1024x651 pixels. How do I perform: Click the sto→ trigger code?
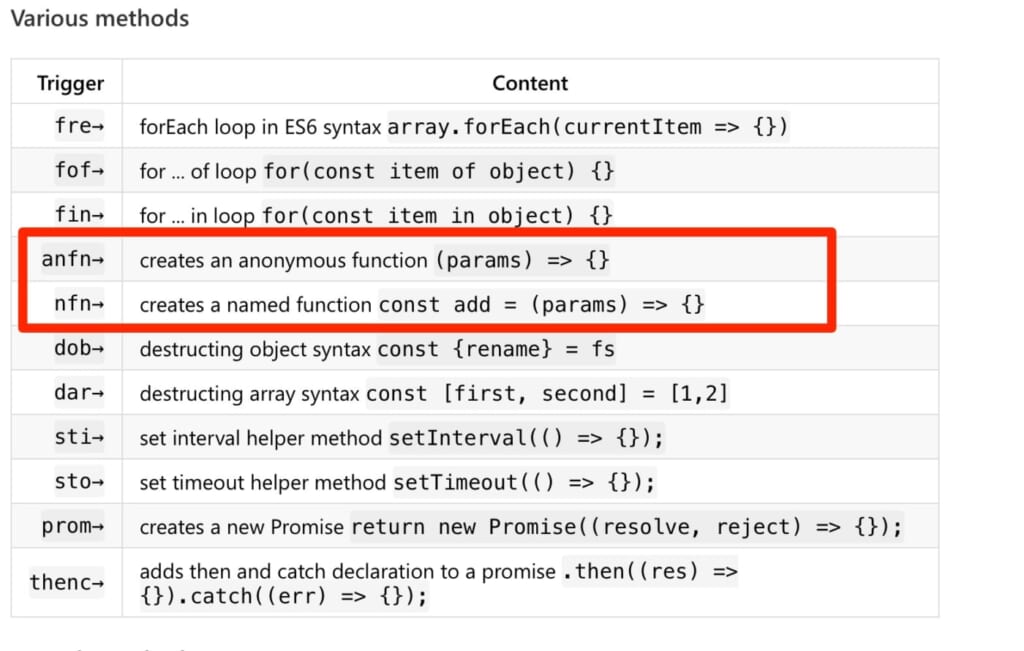click(79, 481)
